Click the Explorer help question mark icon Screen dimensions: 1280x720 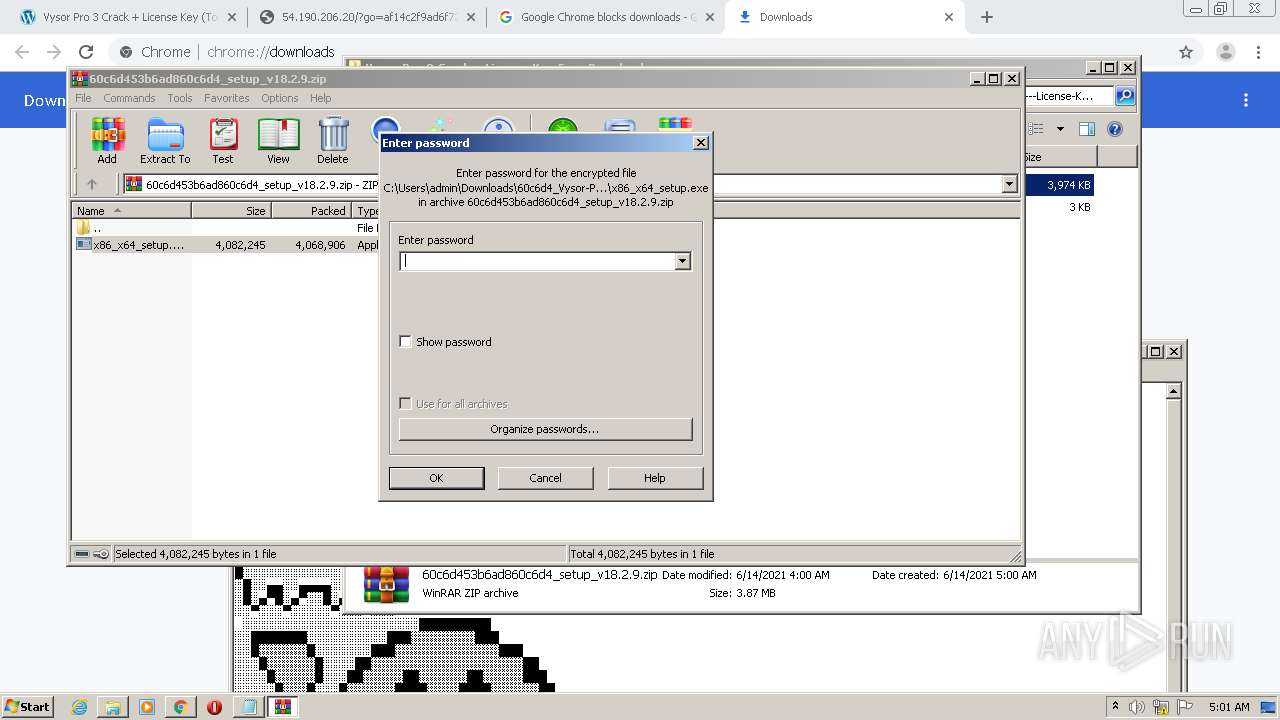click(1115, 129)
